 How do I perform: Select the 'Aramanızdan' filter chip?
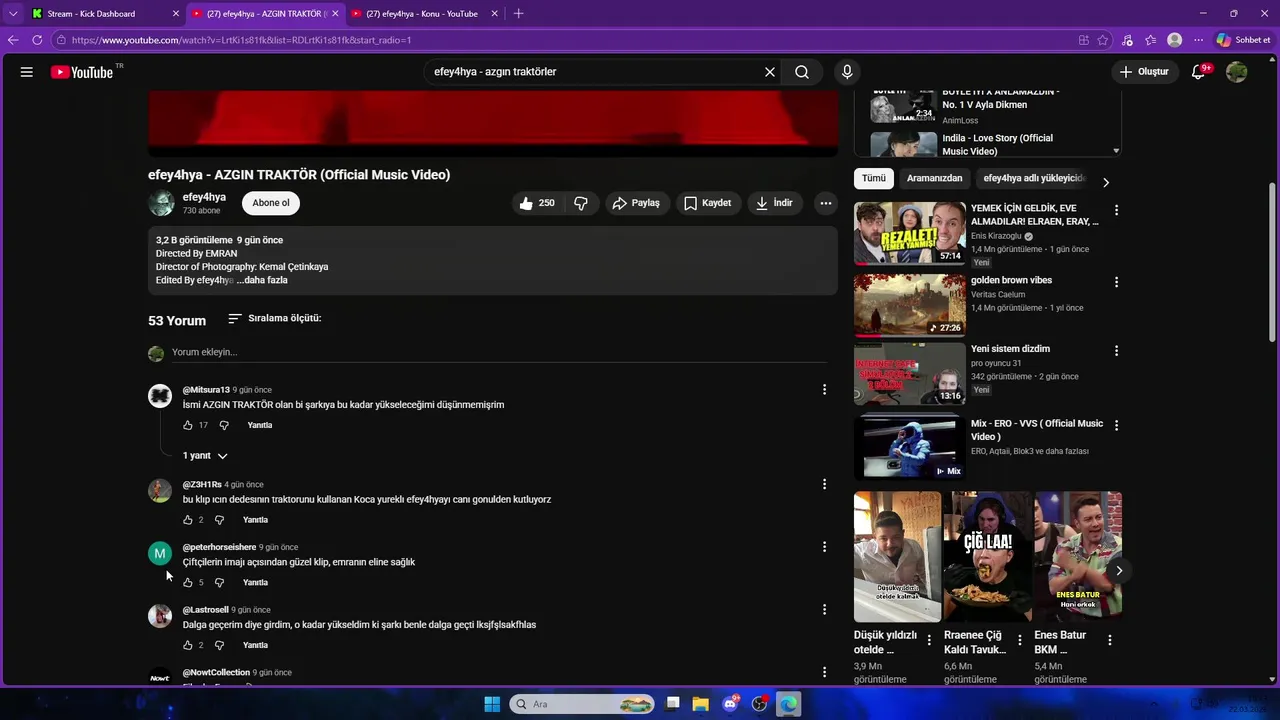pos(934,178)
